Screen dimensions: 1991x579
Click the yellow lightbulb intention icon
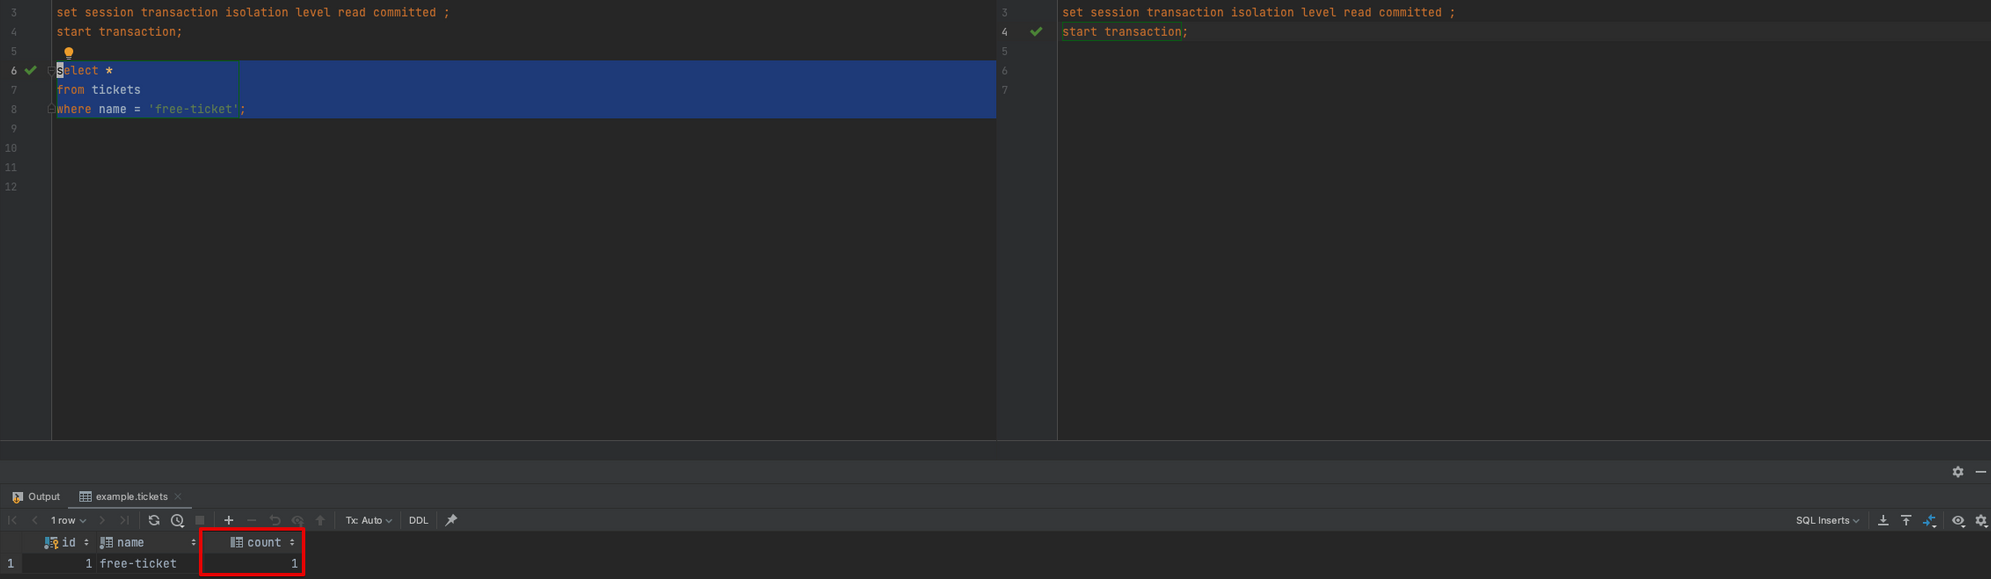point(69,52)
